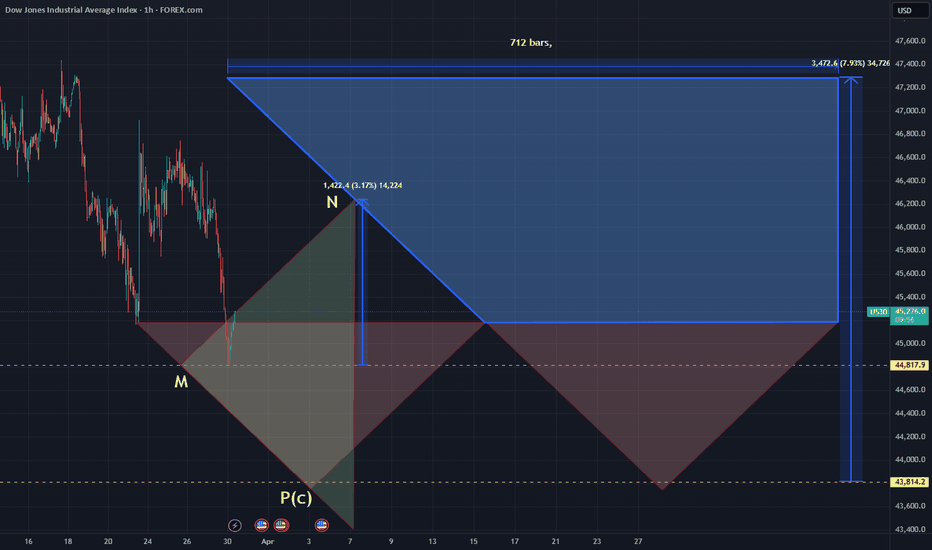932x550 pixels.
Task: Open the US flag event icon closest to date 7
Action: tap(322, 525)
